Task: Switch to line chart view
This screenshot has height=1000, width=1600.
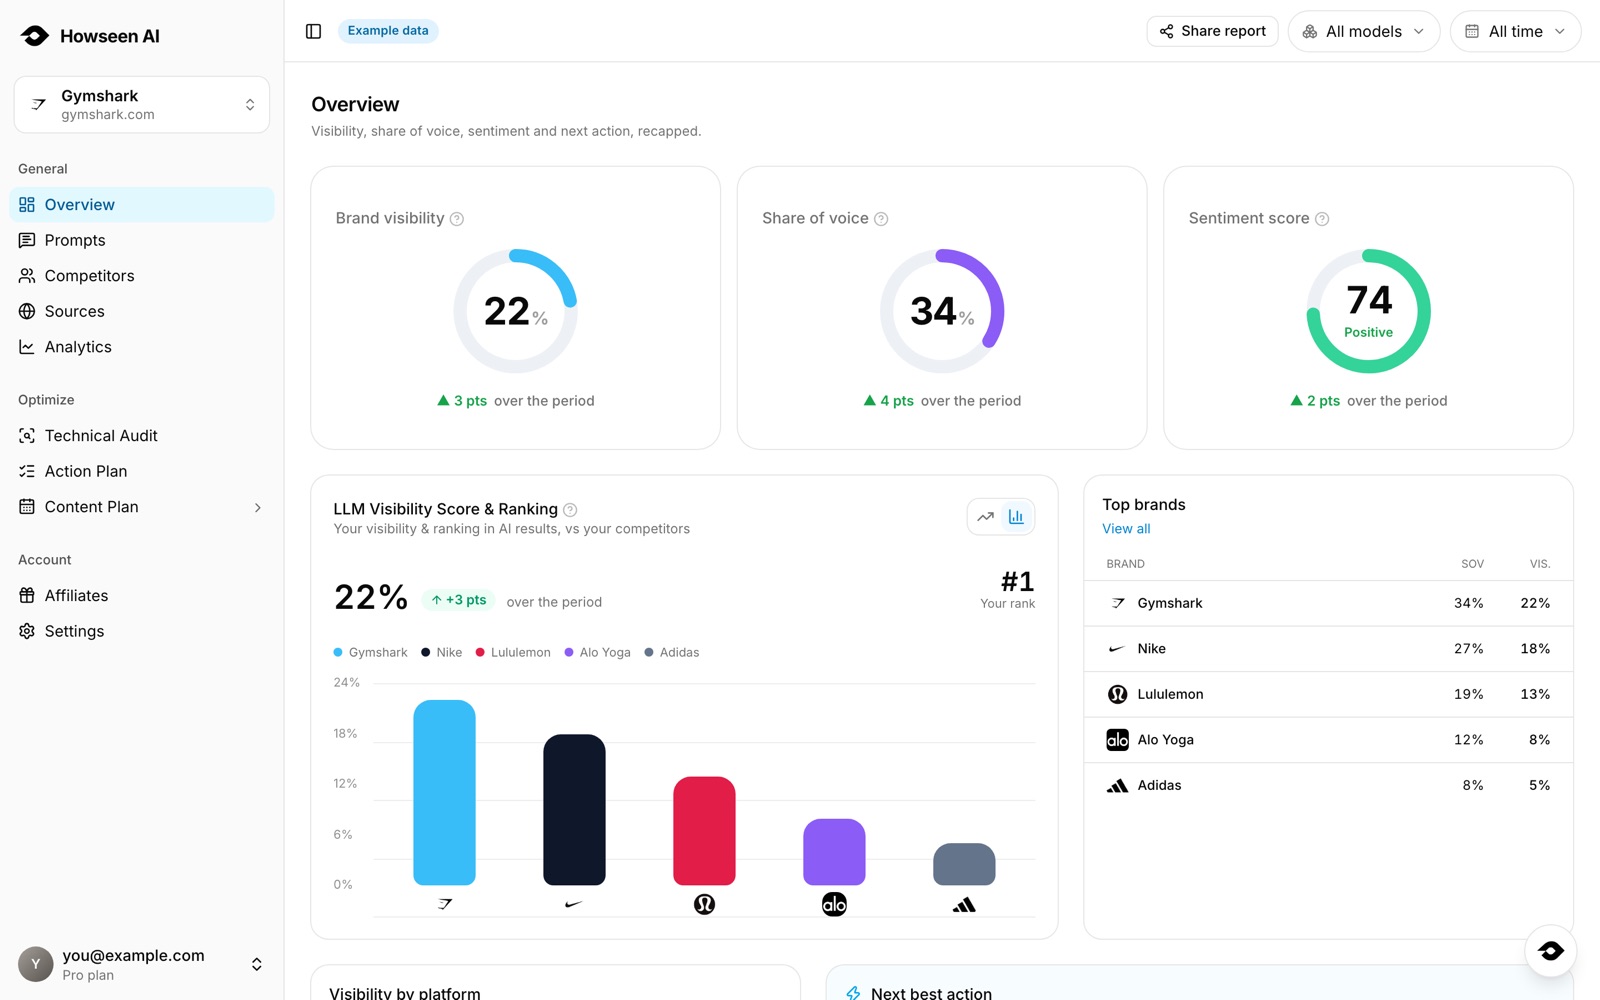Action: [x=985, y=517]
